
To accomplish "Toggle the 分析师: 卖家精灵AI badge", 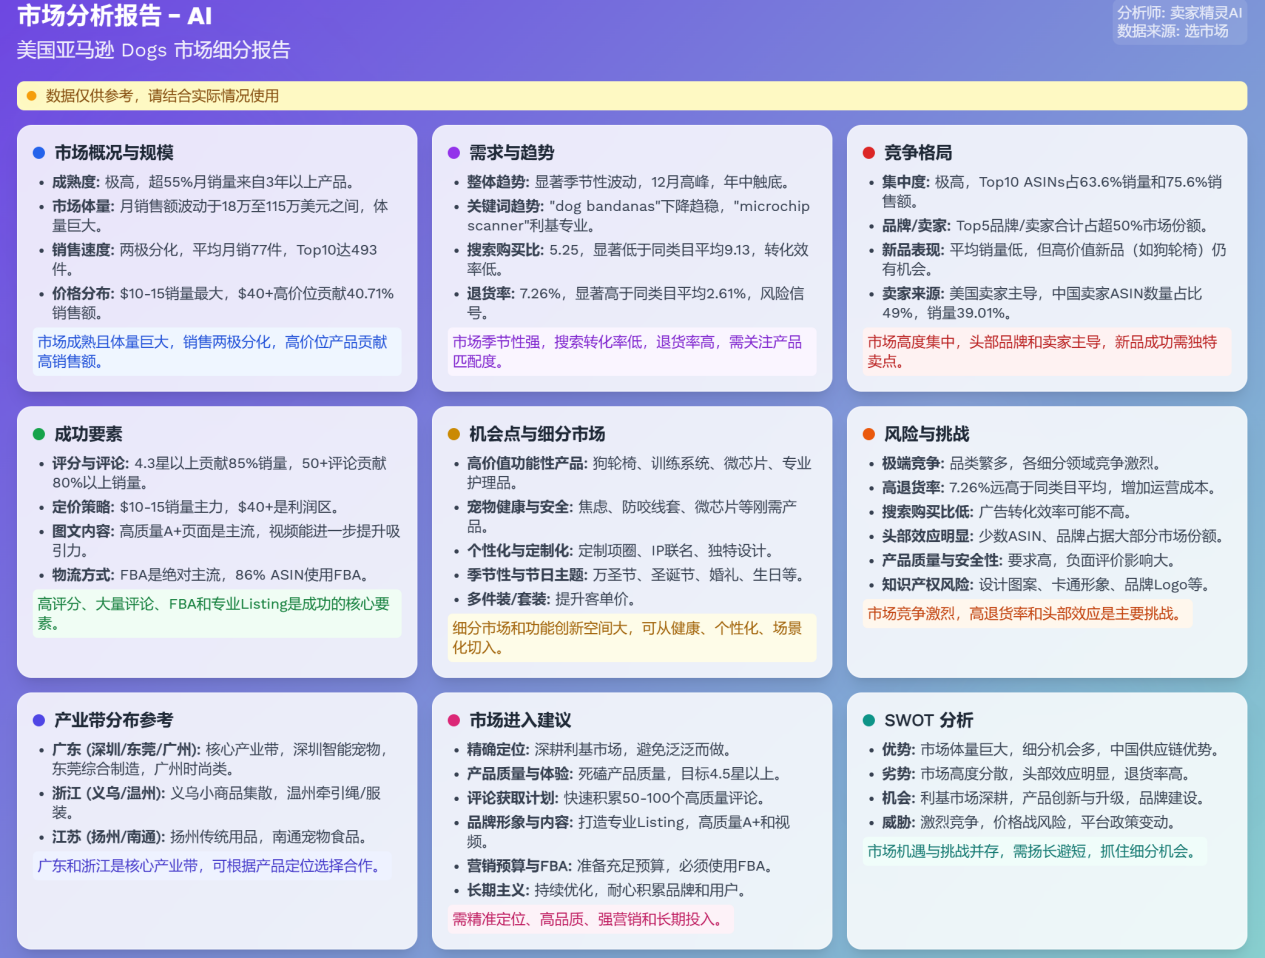I will [1178, 14].
